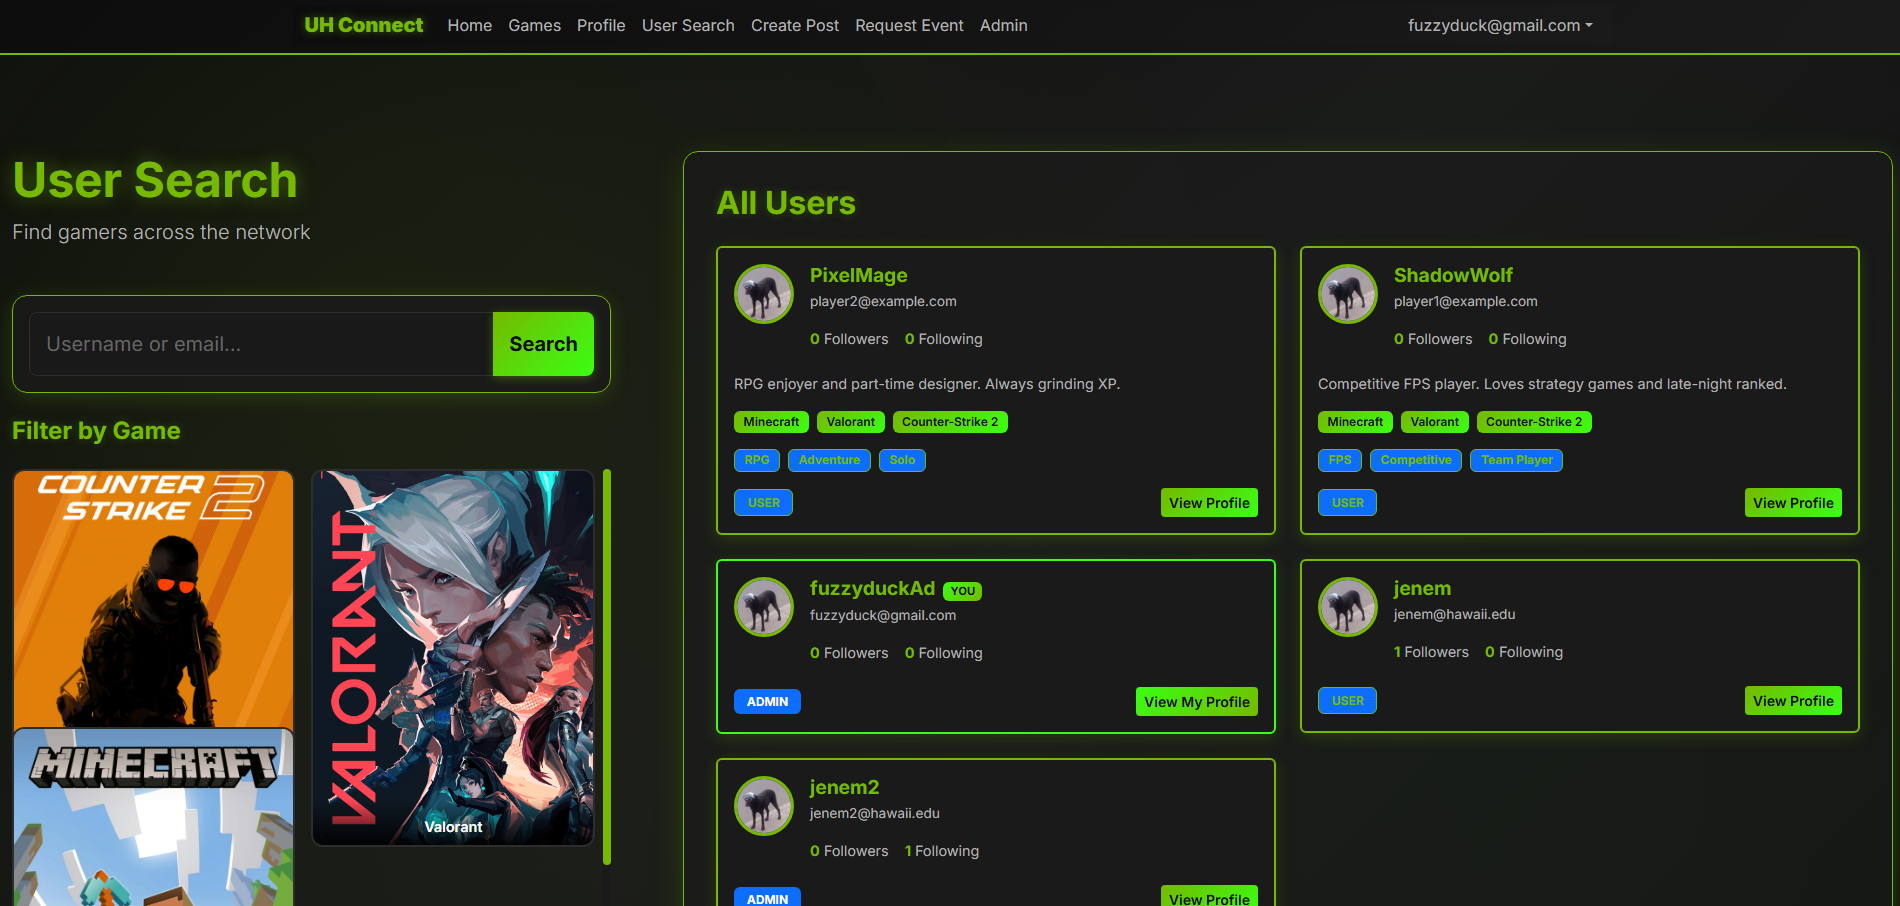Click PixelMage's profile avatar

tap(764, 294)
